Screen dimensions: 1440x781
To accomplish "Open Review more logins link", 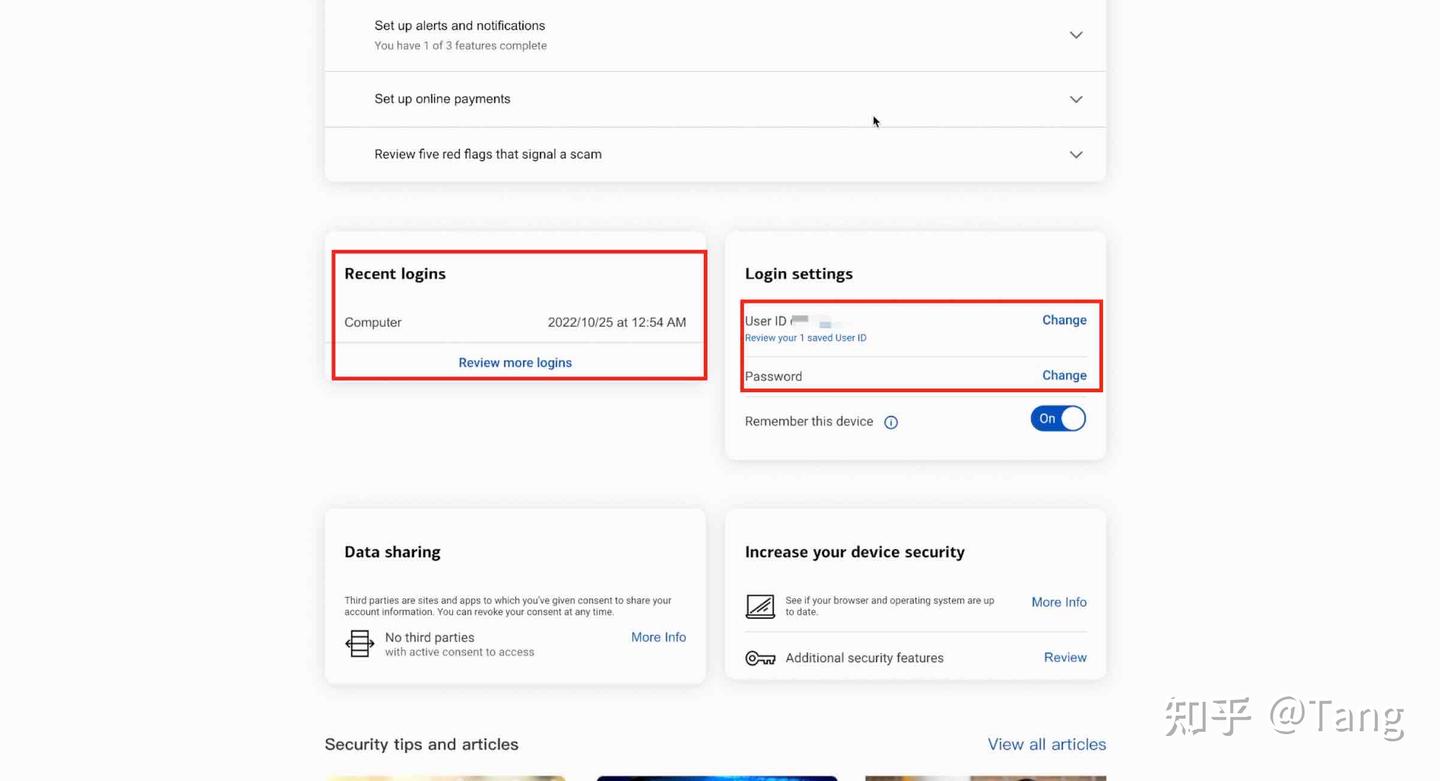I will tap(515, 363).
